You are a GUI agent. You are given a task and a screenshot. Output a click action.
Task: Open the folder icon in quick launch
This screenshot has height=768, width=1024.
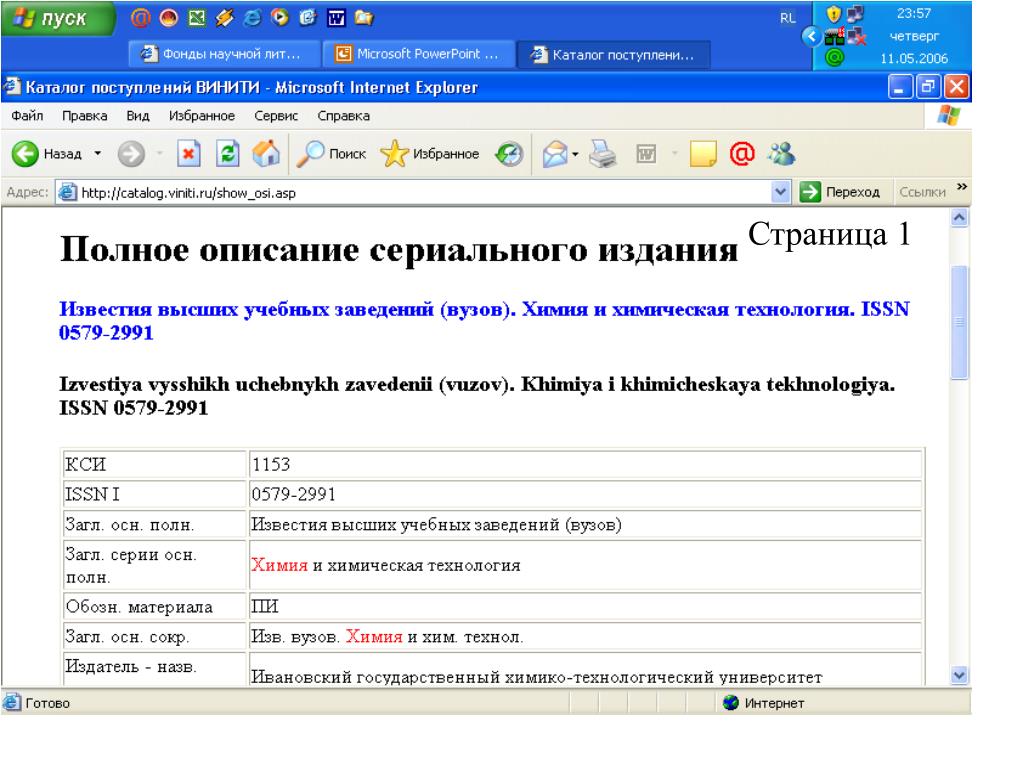(364, 18)
